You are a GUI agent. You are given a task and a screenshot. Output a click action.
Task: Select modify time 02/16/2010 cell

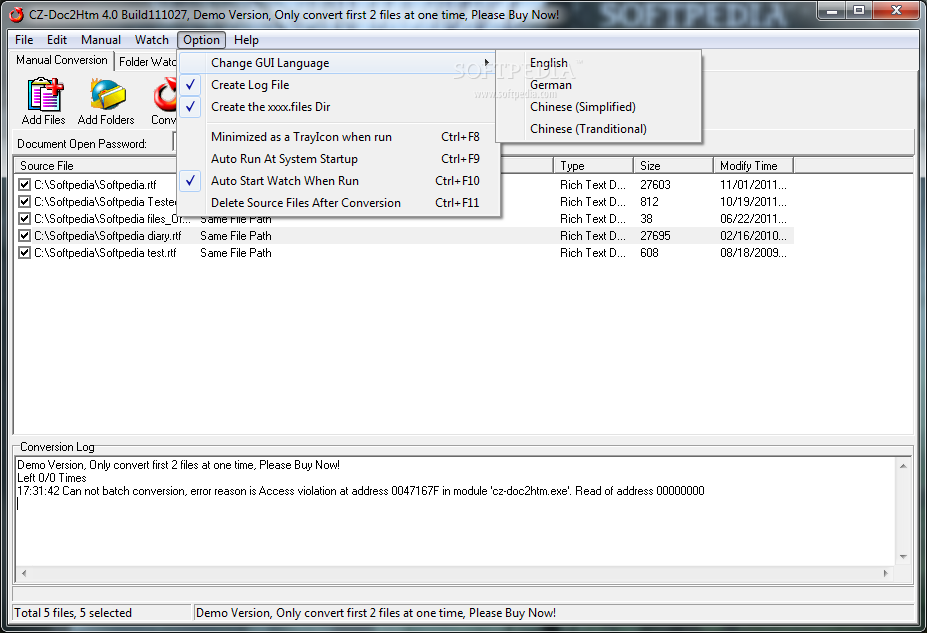click(x=753, y=236)
